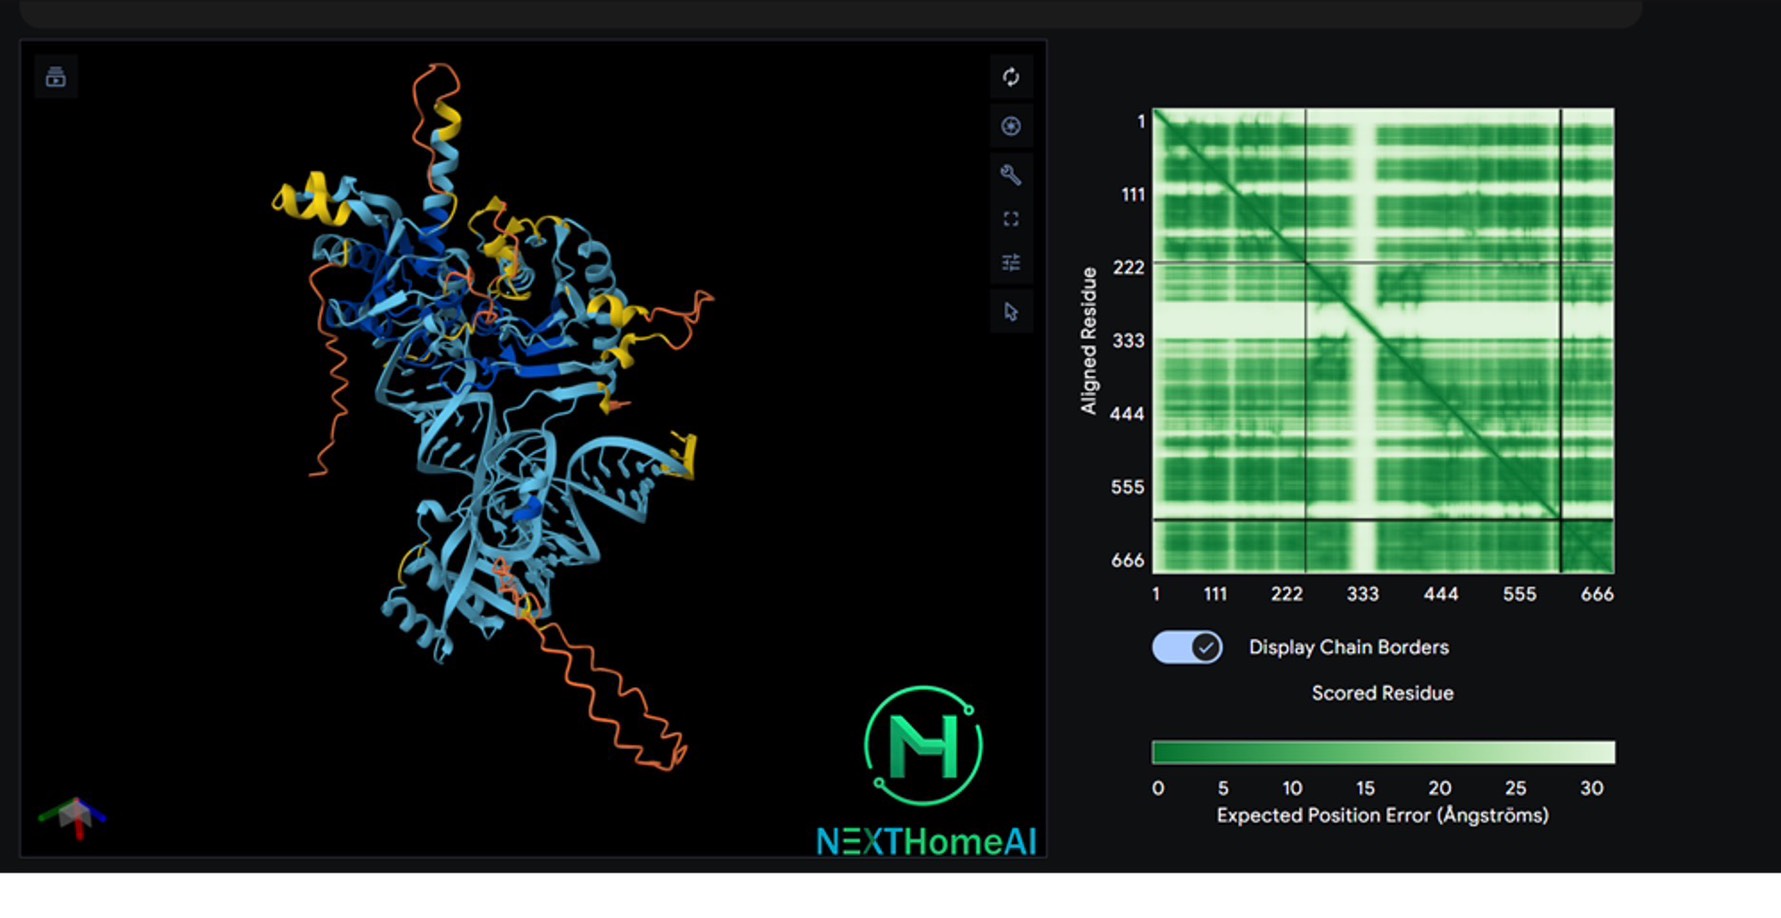This screenshot has width=1781, height=918.
Task: Reset the 3D camera view
Action: [1011, 77]
